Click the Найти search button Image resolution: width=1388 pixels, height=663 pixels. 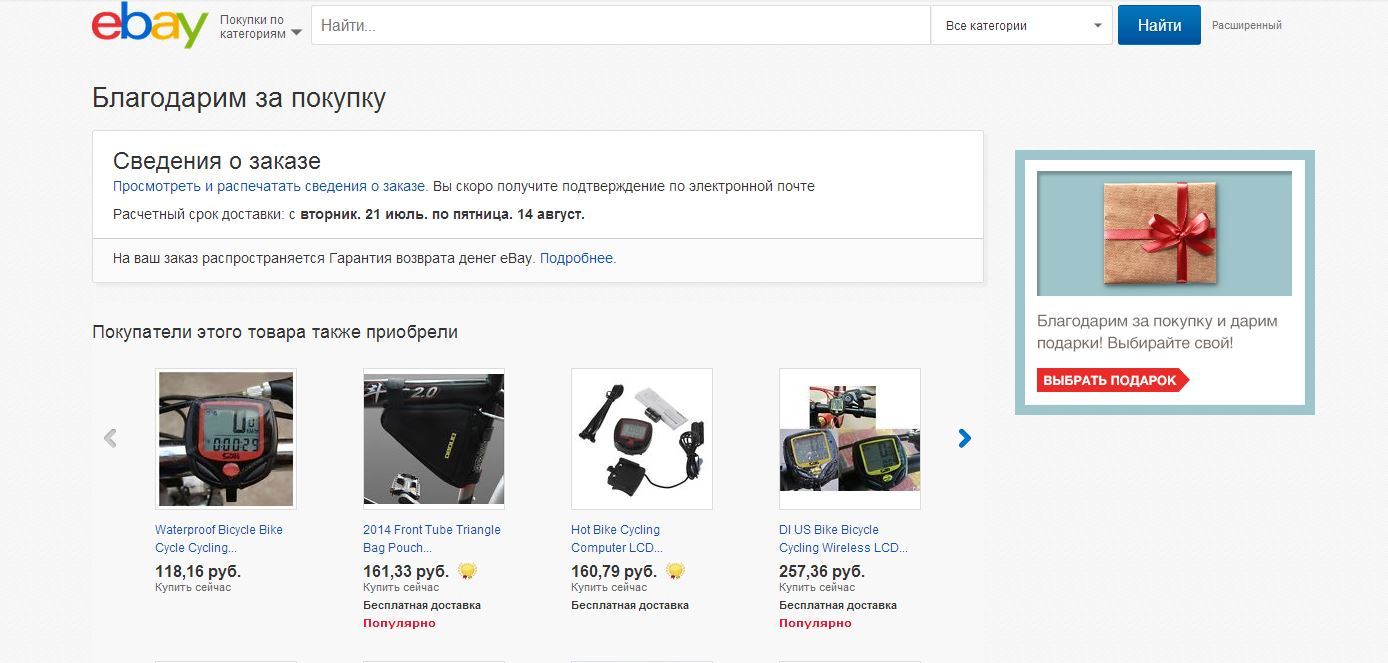pyautogui.click(x=1159, y=26)
